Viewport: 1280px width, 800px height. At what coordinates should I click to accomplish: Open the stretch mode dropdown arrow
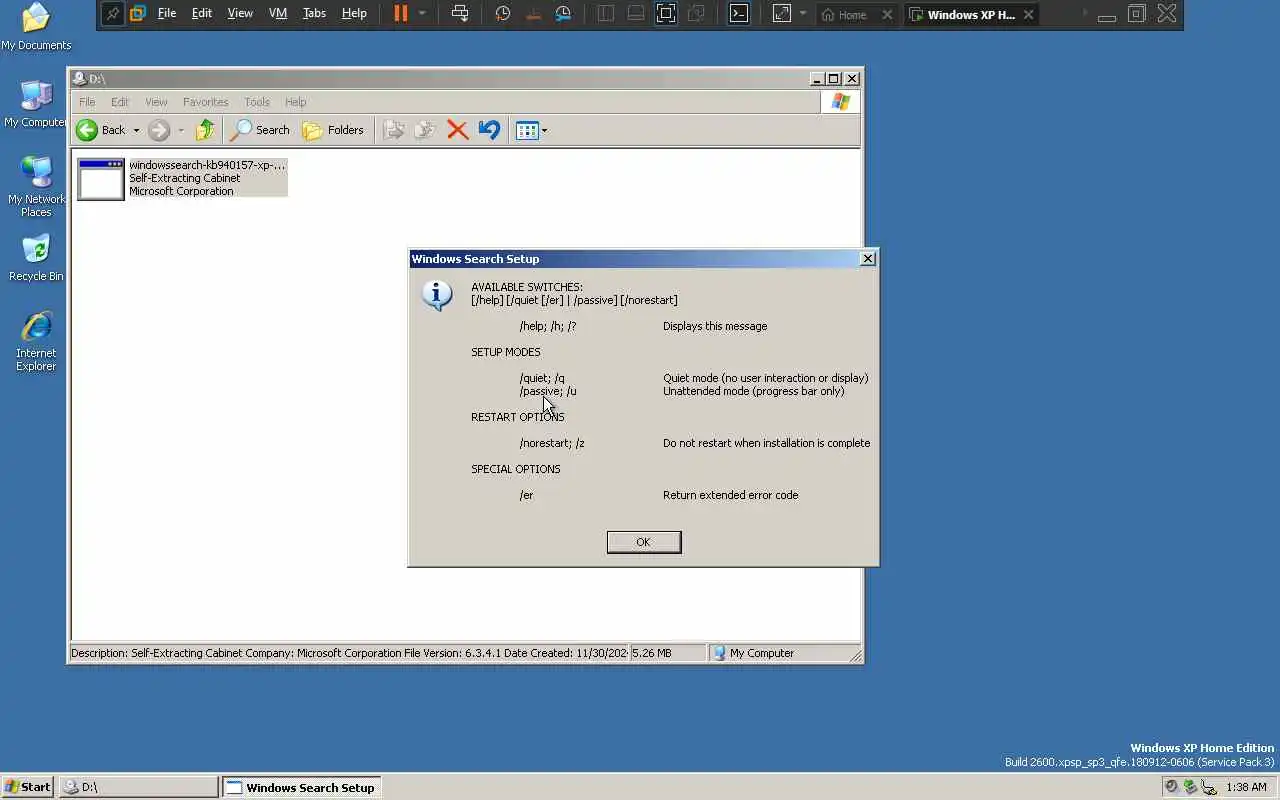[802, 14]
